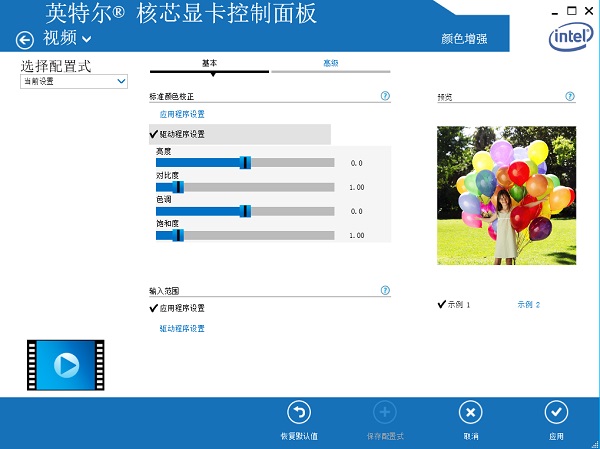
Task: Click the video filmstrip play icon
Action: pos(65,365)
